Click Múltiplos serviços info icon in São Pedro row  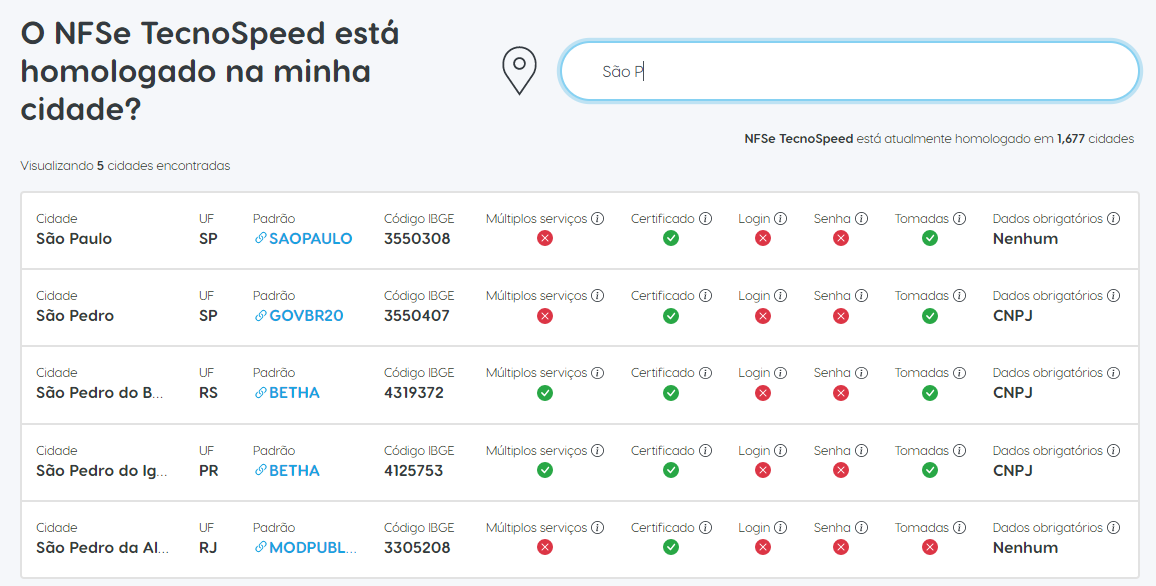[x=598, y=296]
